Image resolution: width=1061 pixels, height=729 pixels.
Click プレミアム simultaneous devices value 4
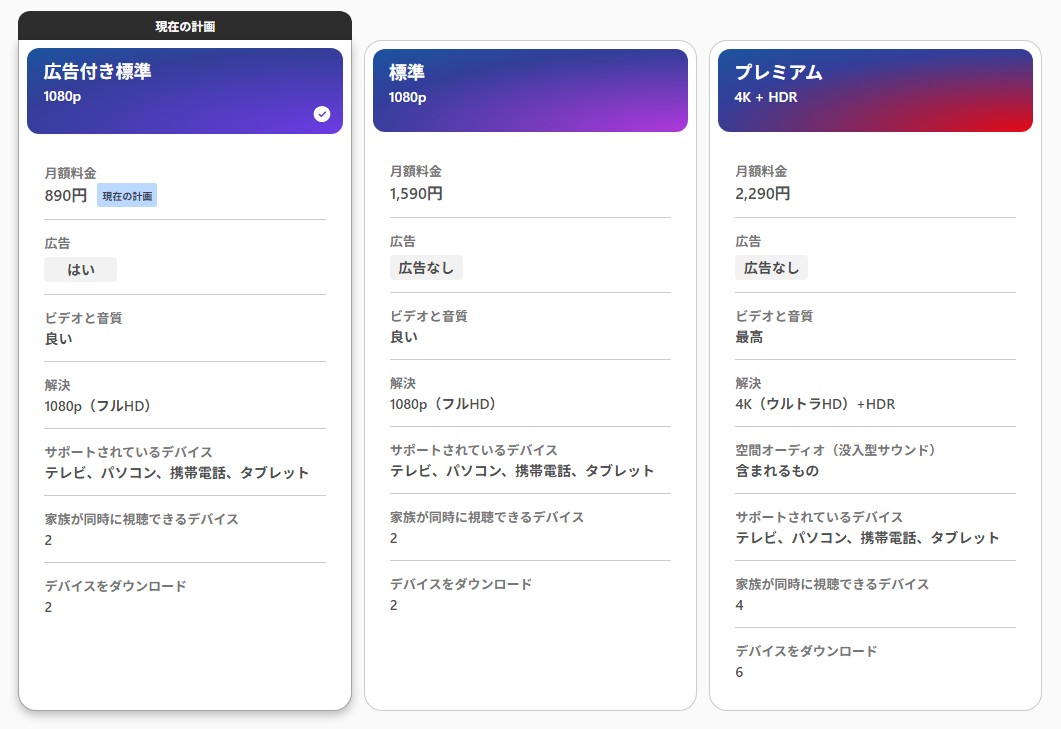pyautogui.click(x=739, y=605)
